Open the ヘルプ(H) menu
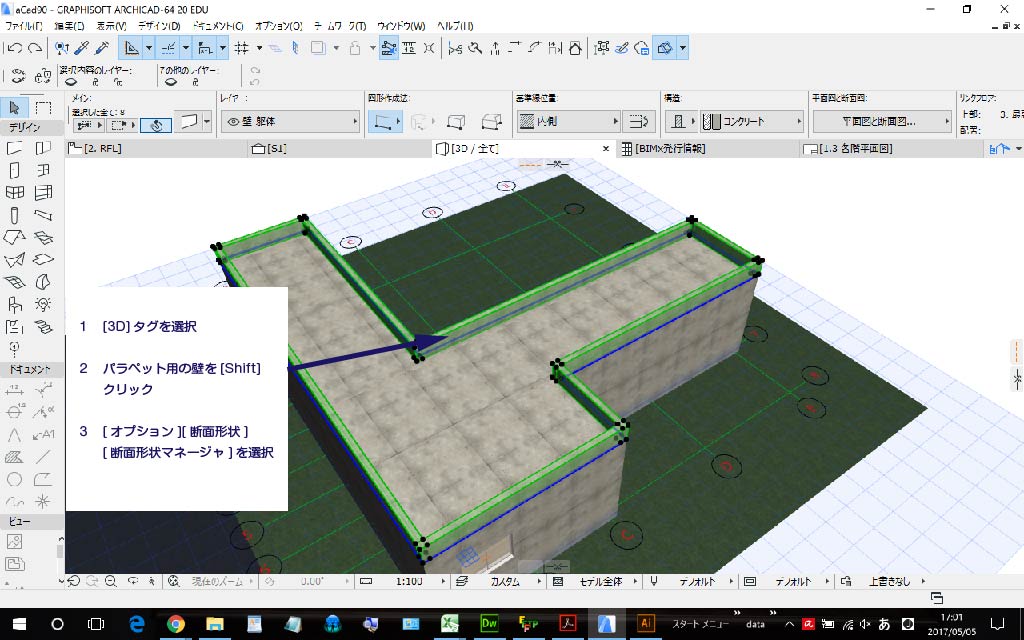The height and width of the screenshot is (640, 1024). coord(455,26)
